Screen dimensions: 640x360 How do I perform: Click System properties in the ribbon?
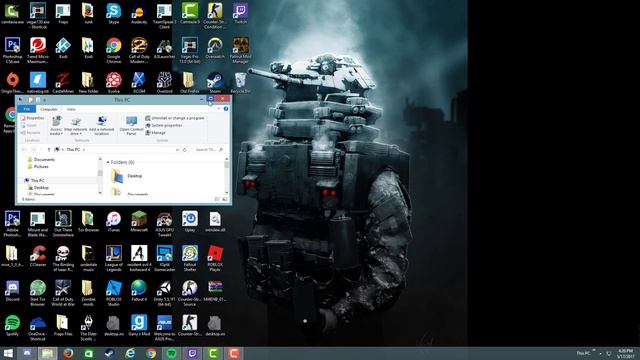coord(164,125)
